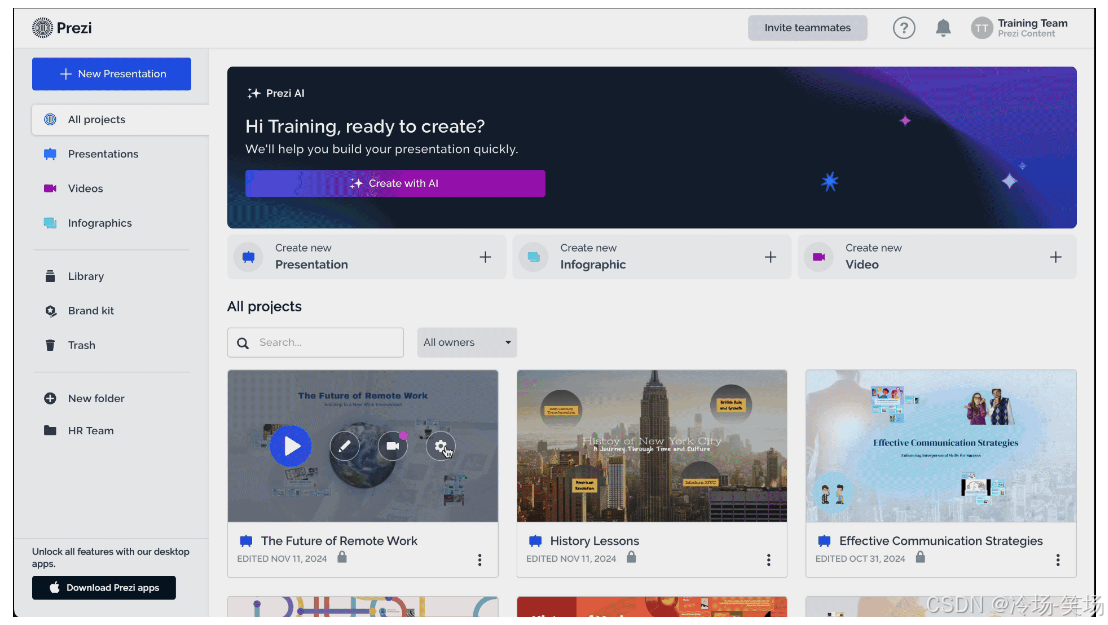1108x625 pixels.
Task: Click the New Presentation button
Action: tap(111, 74)
